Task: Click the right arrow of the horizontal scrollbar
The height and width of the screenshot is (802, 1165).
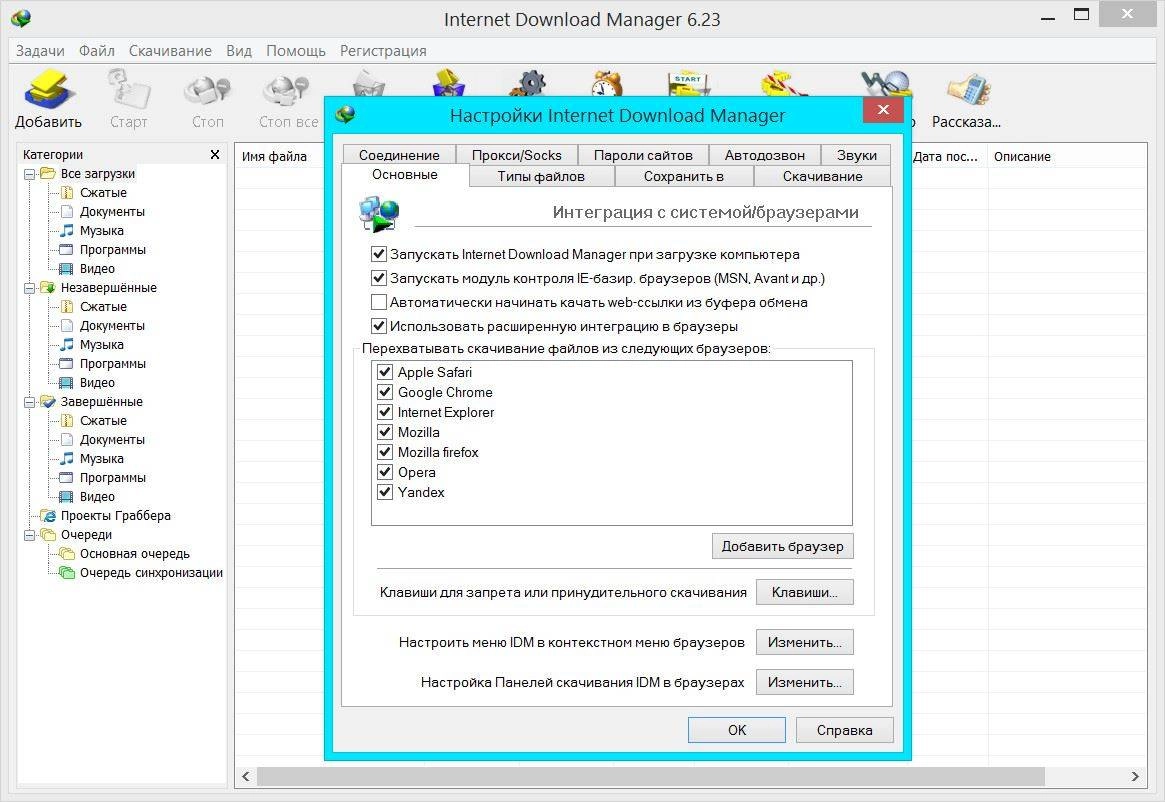Action: pyautogui.click(x=1135, y=777)
